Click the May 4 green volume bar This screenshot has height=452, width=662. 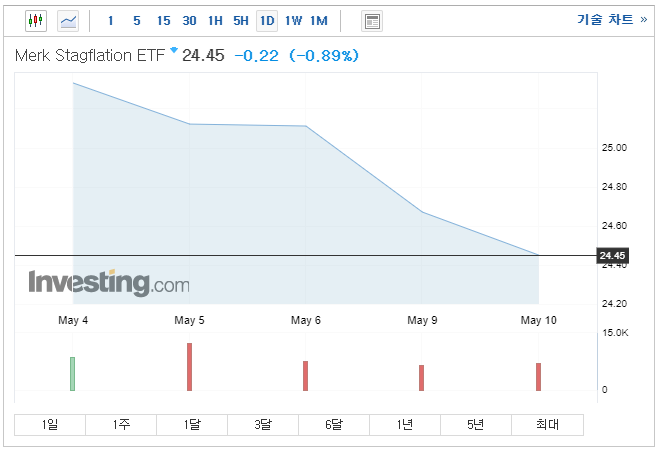(73, 374)
